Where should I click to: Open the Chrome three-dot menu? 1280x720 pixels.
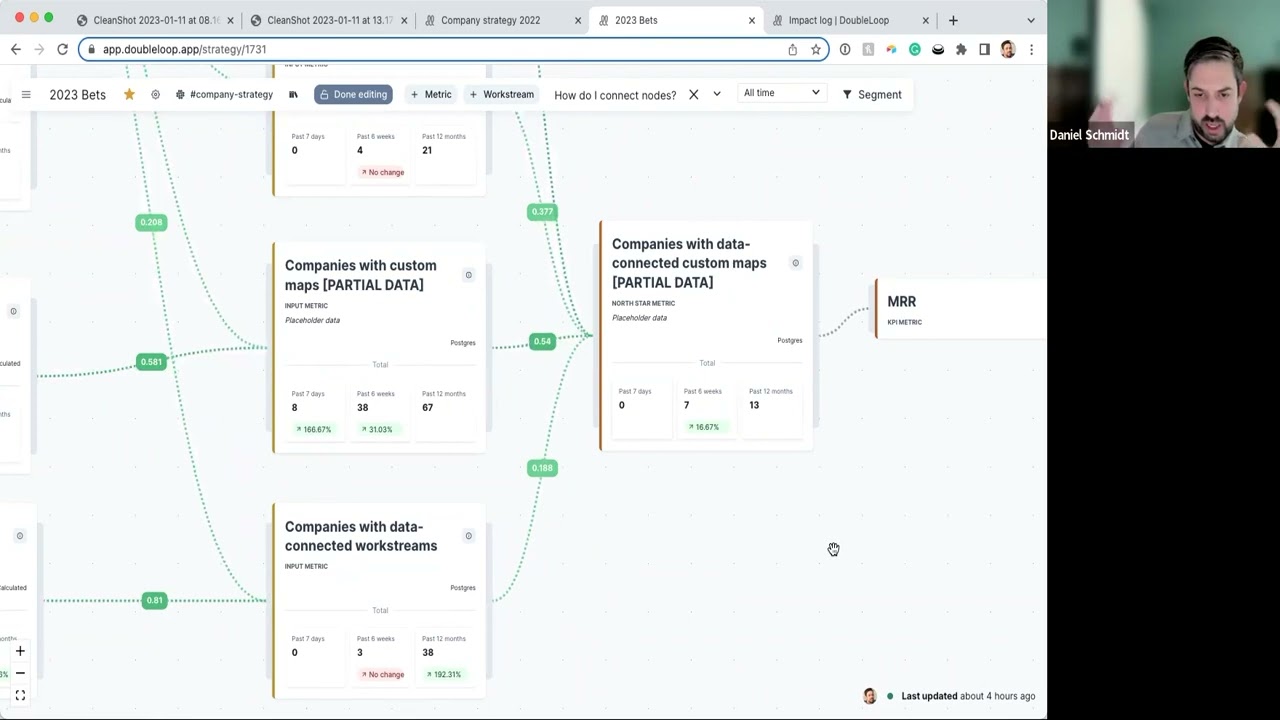[x=1031, y=49]
